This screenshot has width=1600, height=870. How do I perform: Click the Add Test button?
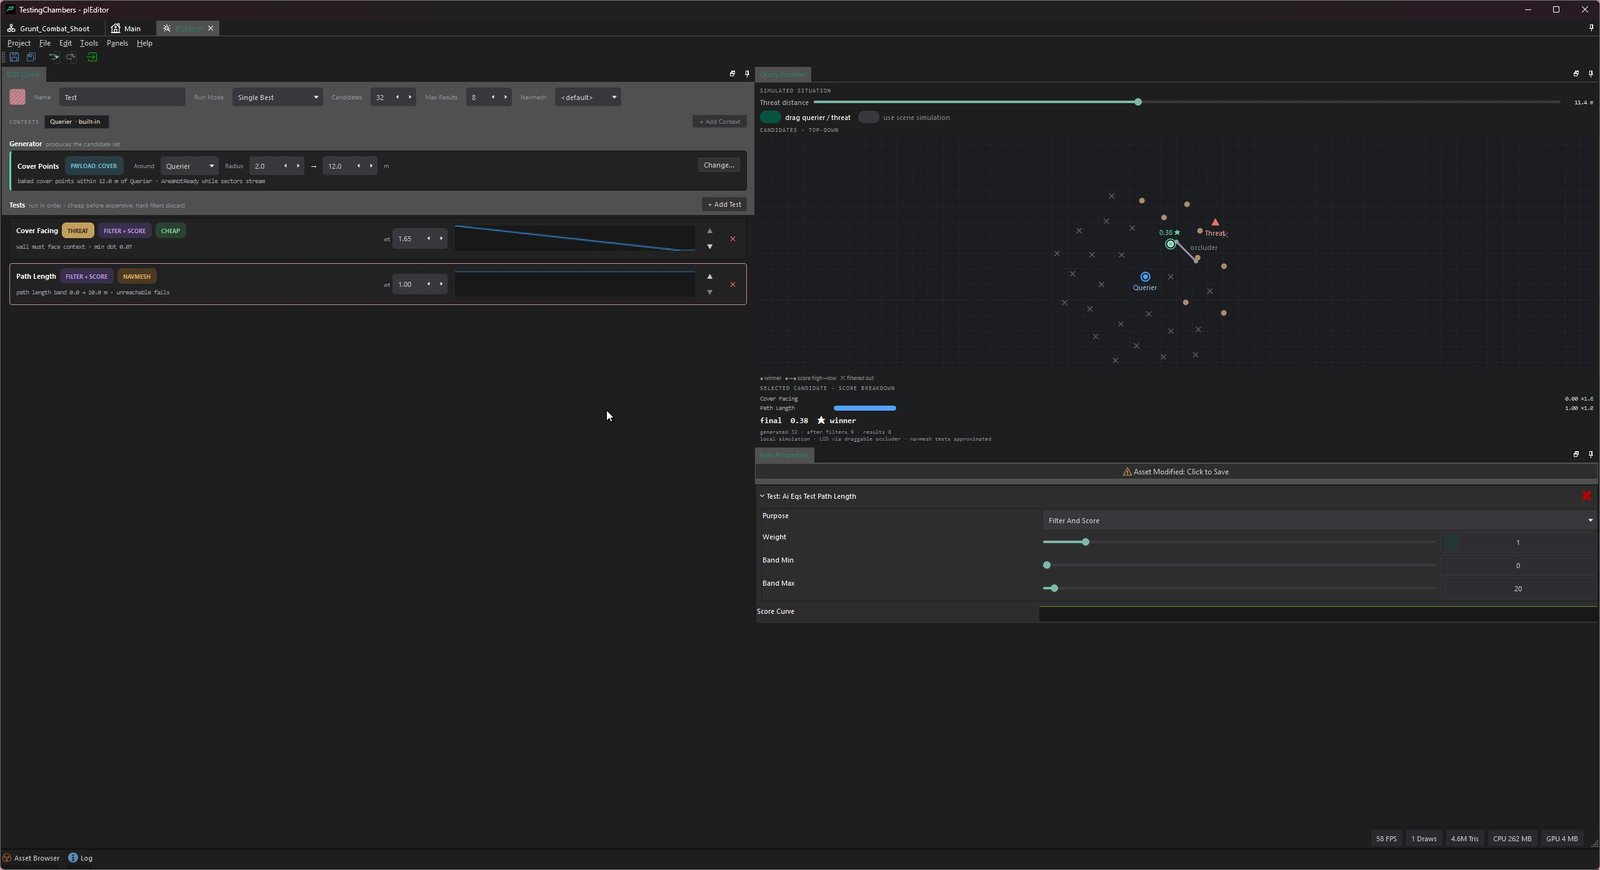(724, 204)
